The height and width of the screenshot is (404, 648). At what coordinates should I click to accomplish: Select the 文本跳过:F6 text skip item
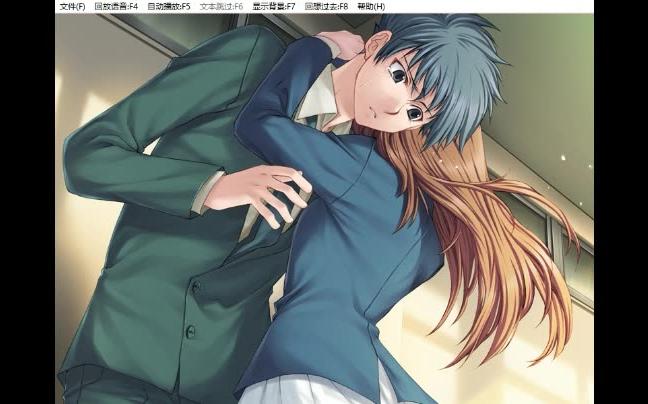[221, 6]
